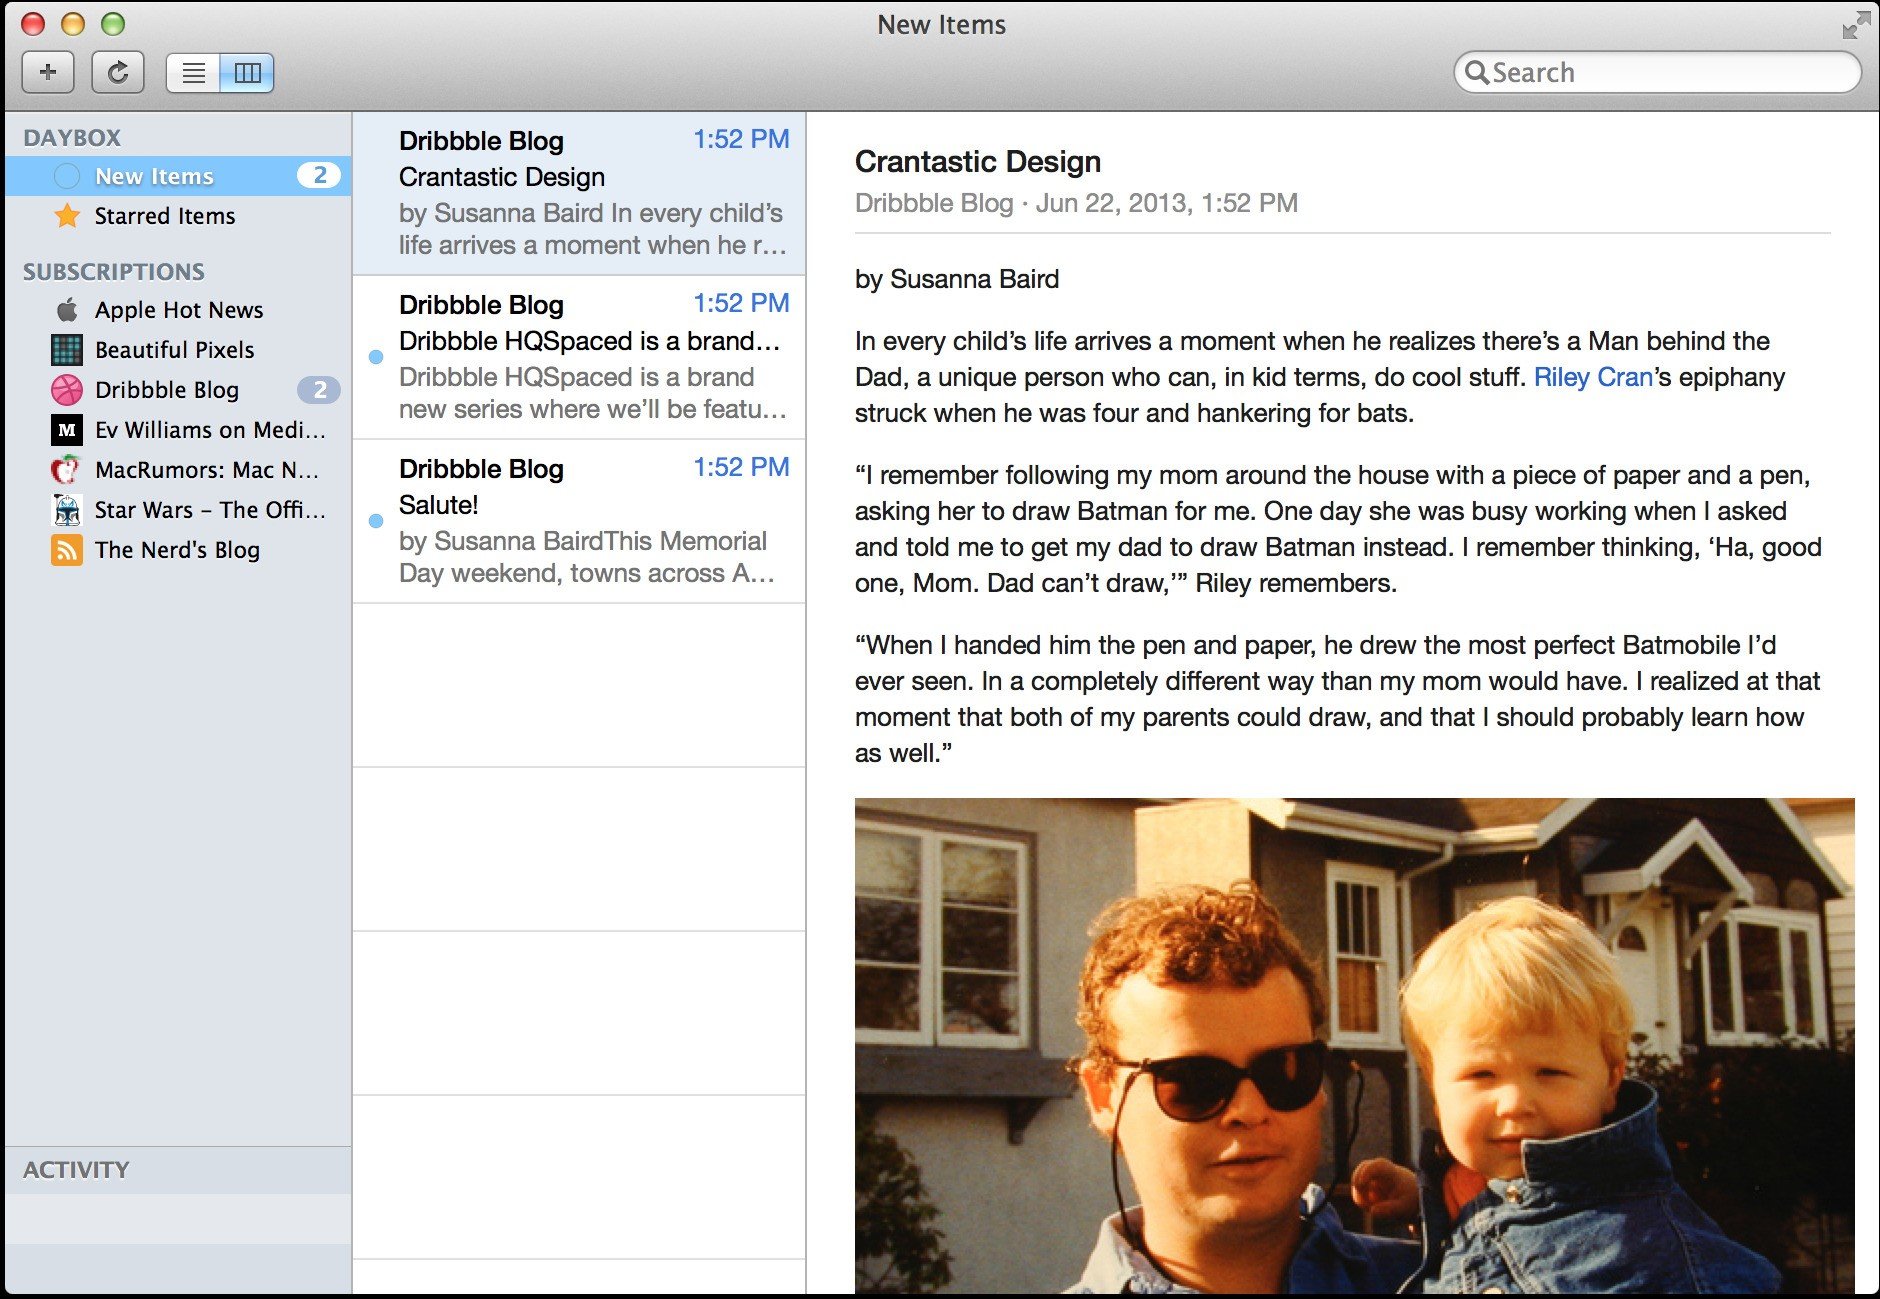The height and width of the screenshot is (1299, 1880).
Task: Click the New Items circle icon
Action: tap(67, 176)
